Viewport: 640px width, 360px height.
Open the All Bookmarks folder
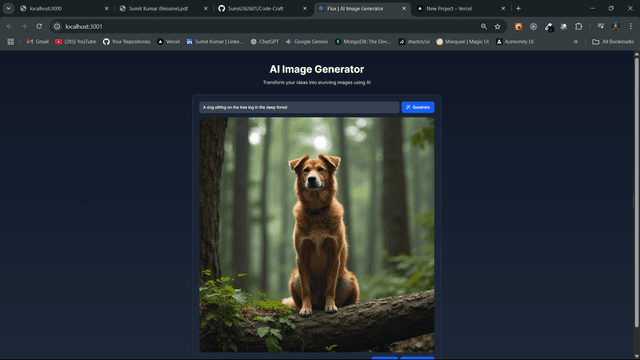pyautogui.click(x=613, y=42)
